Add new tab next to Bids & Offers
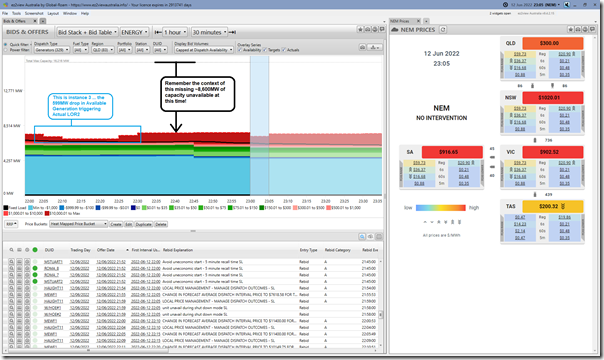604x360 pixels. pos(43,21)
